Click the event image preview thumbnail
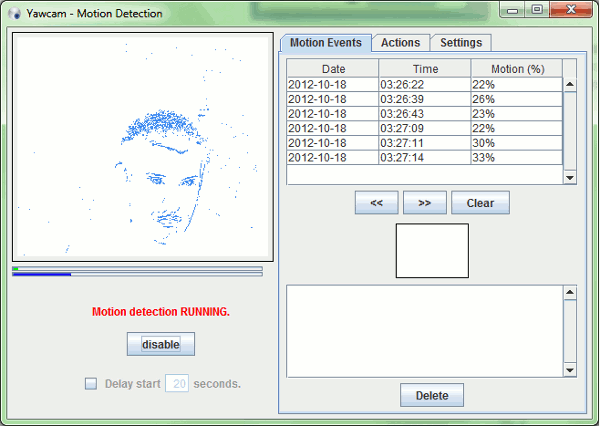 coord(432,250)
